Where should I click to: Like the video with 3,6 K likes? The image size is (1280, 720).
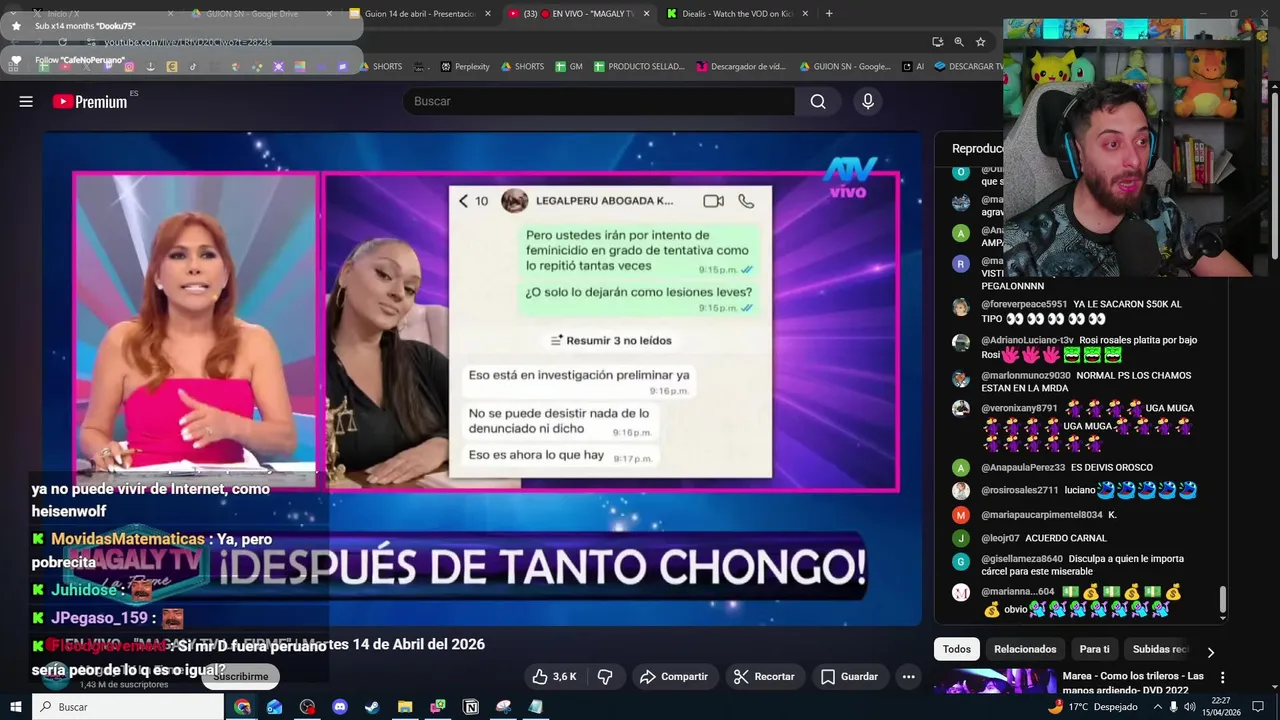pyautogui.click(x=554, y=677)
